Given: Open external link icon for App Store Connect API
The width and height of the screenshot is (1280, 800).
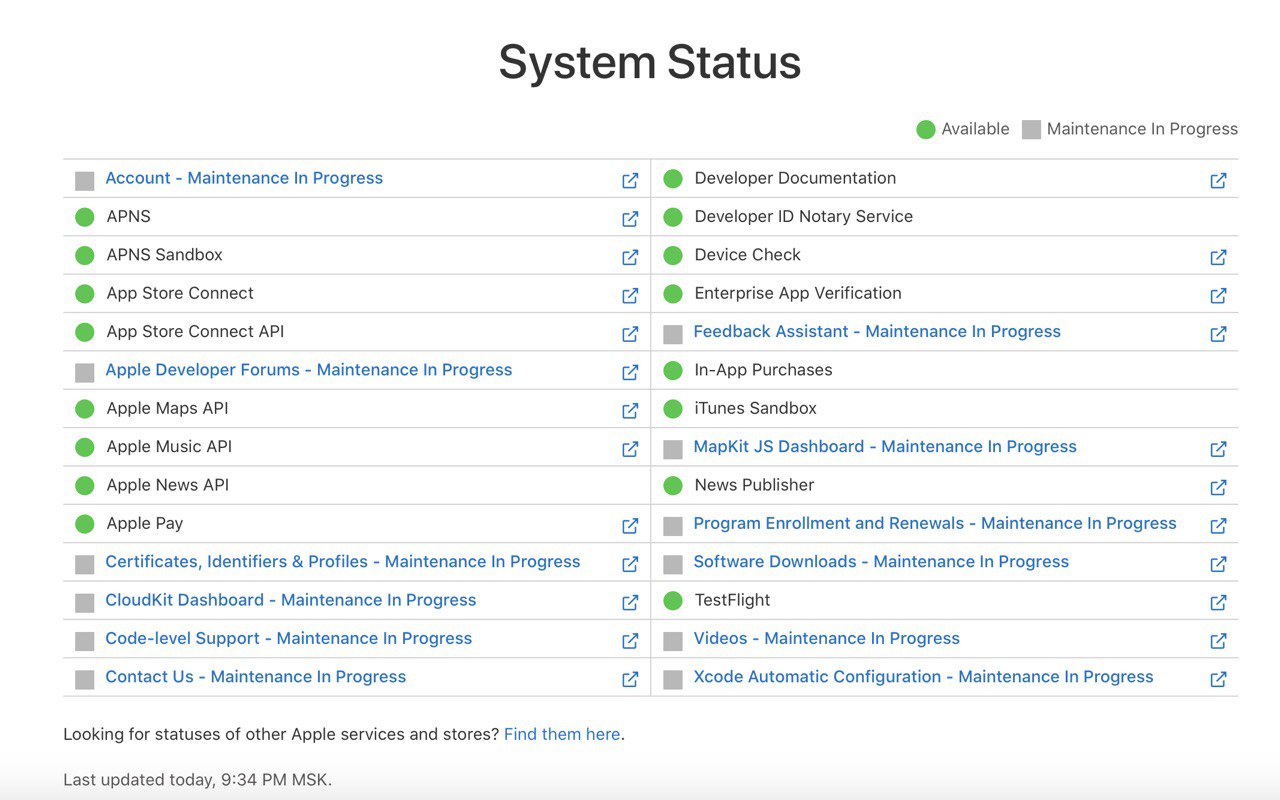Looking at the screenshot, I should [x=630, y=333].
